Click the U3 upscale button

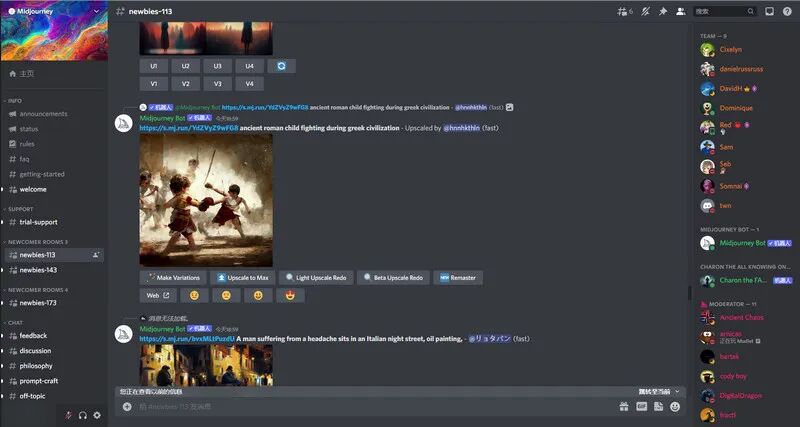click(218, 66)
